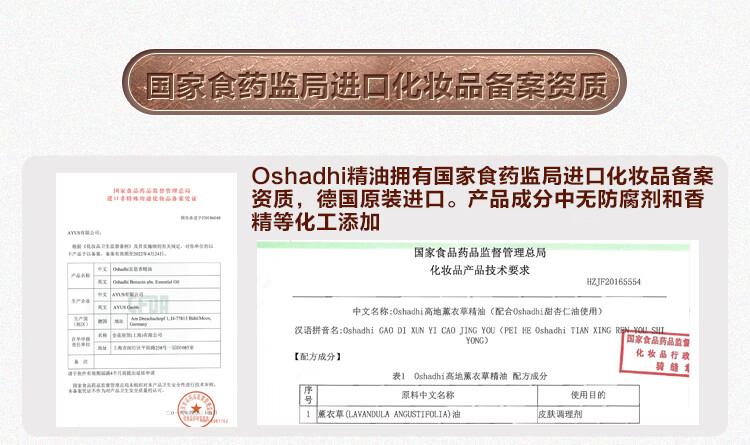Screen dimensions: 750x445
Task: Click the certificate cell Oshadhi Benzoin abs. Essential Oil
Action: click(165, 282)
